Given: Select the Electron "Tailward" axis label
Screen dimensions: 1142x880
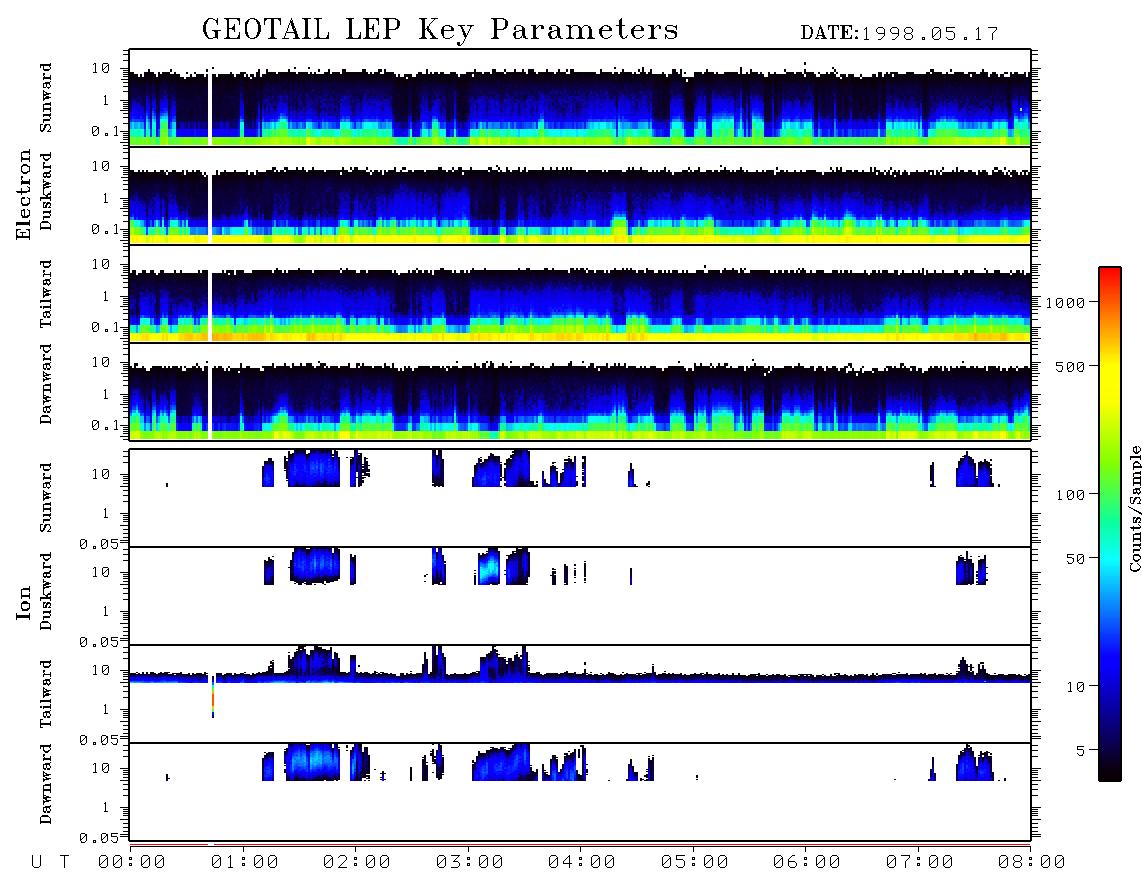Looking at the screenshot, I should click(46, 293).
